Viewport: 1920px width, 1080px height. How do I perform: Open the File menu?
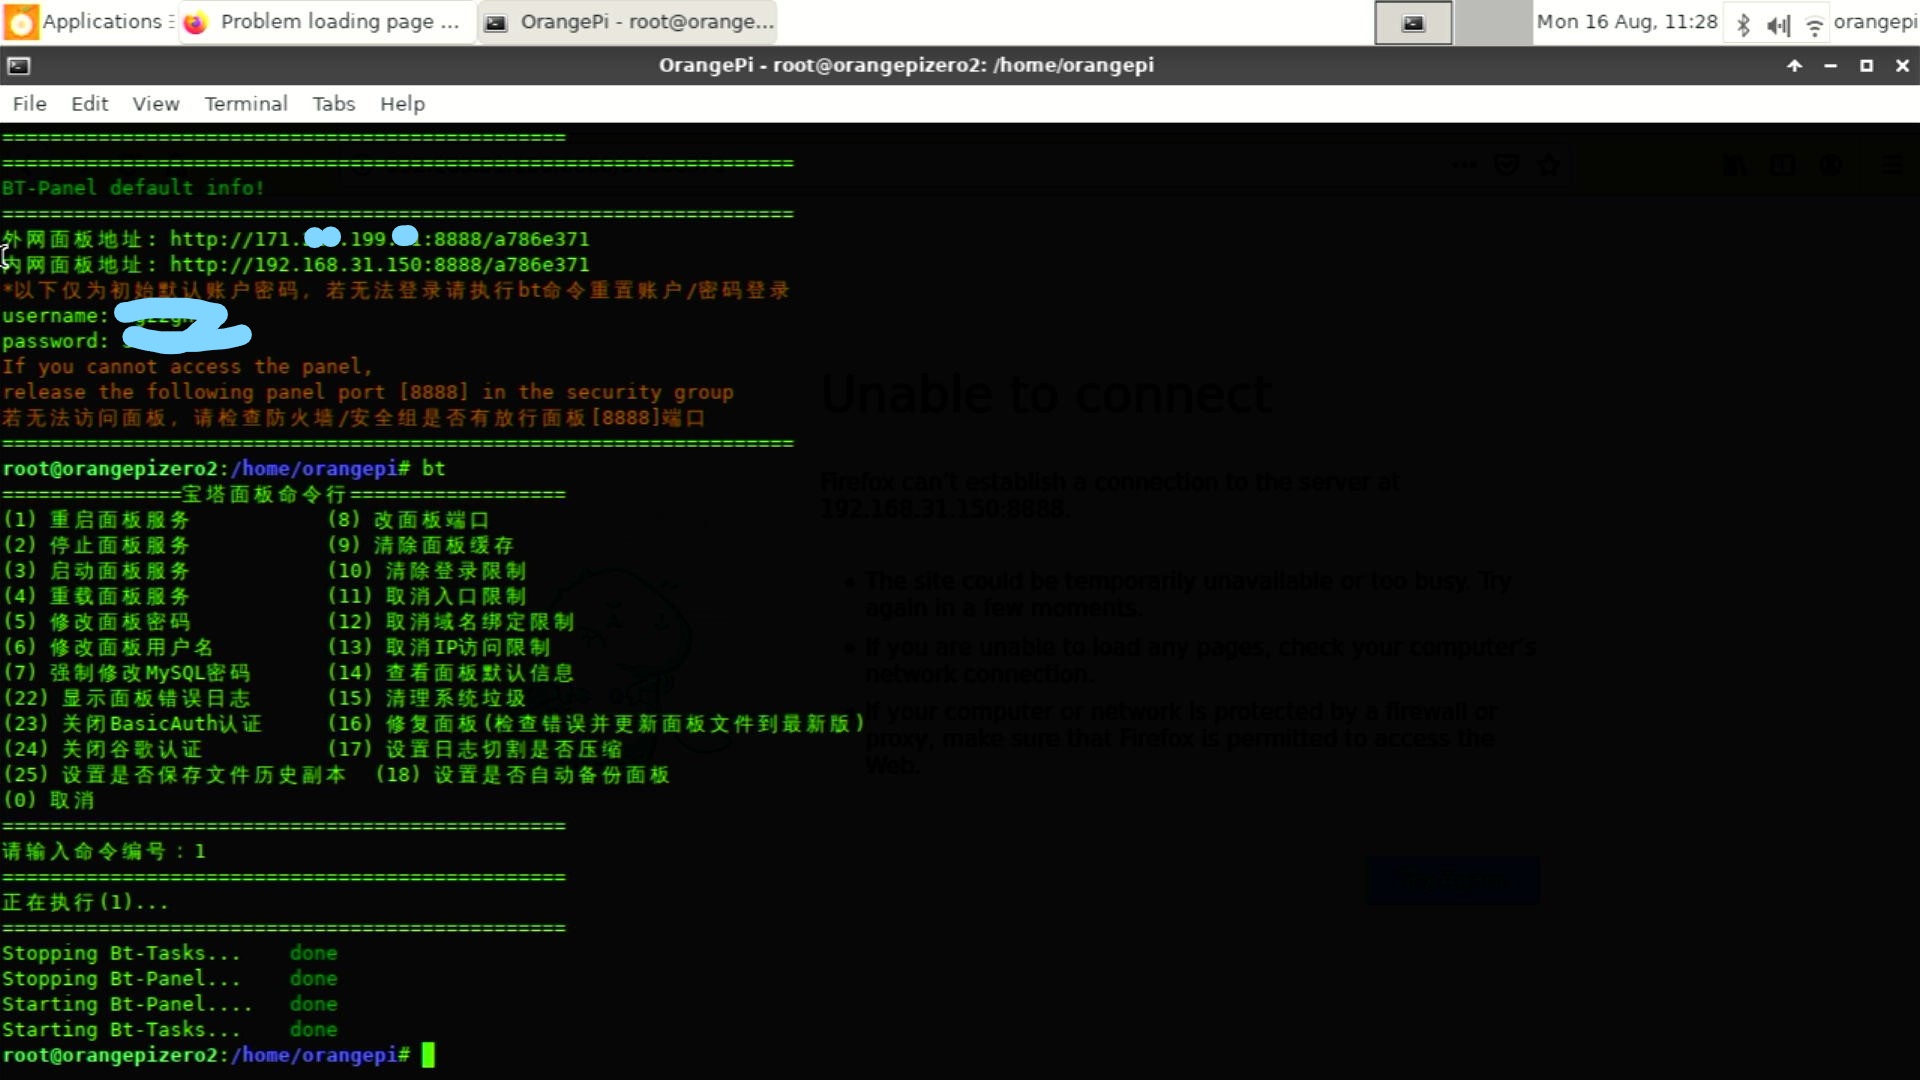point(29,104)
